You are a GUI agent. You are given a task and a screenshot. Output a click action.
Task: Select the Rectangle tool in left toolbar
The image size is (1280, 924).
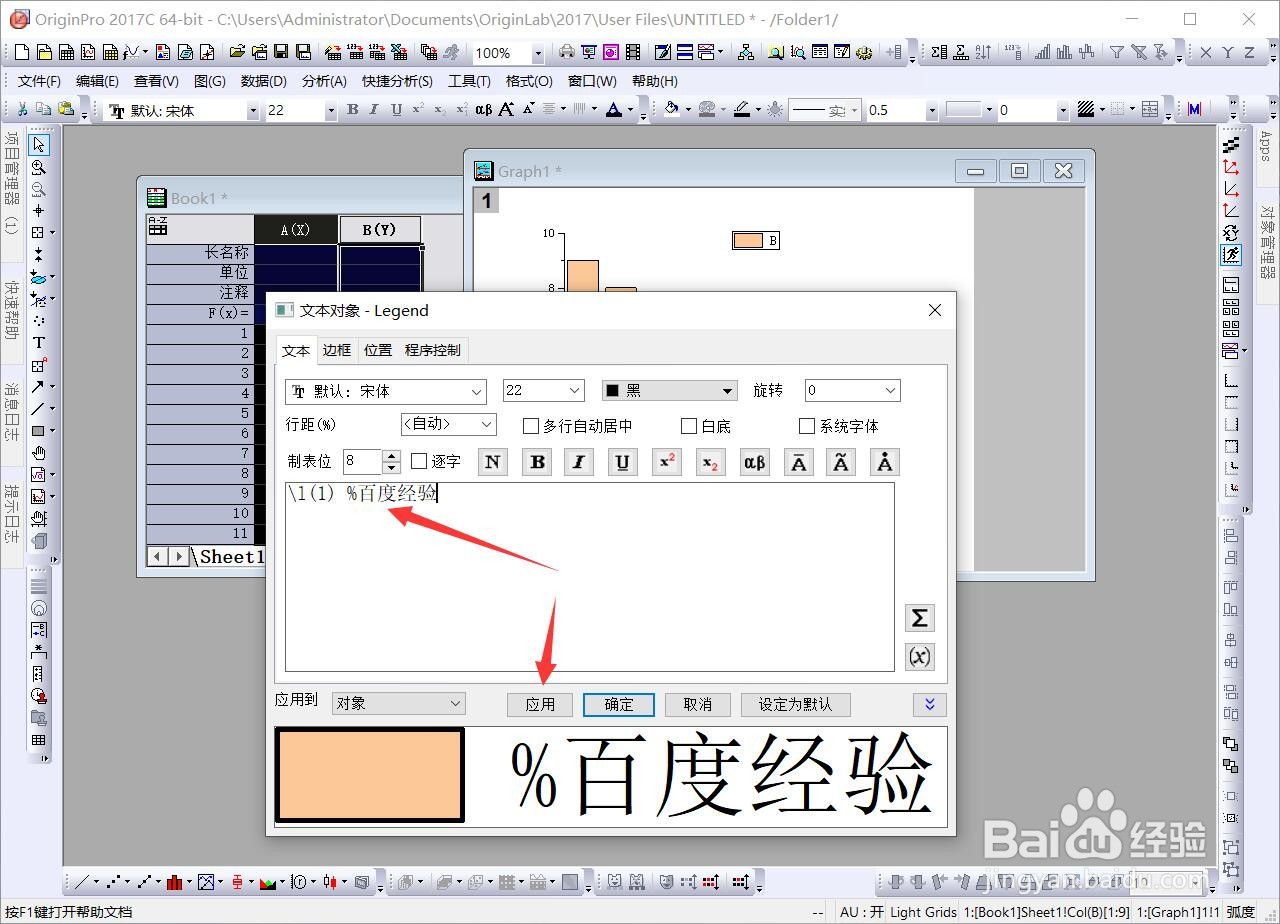[38, 431]
